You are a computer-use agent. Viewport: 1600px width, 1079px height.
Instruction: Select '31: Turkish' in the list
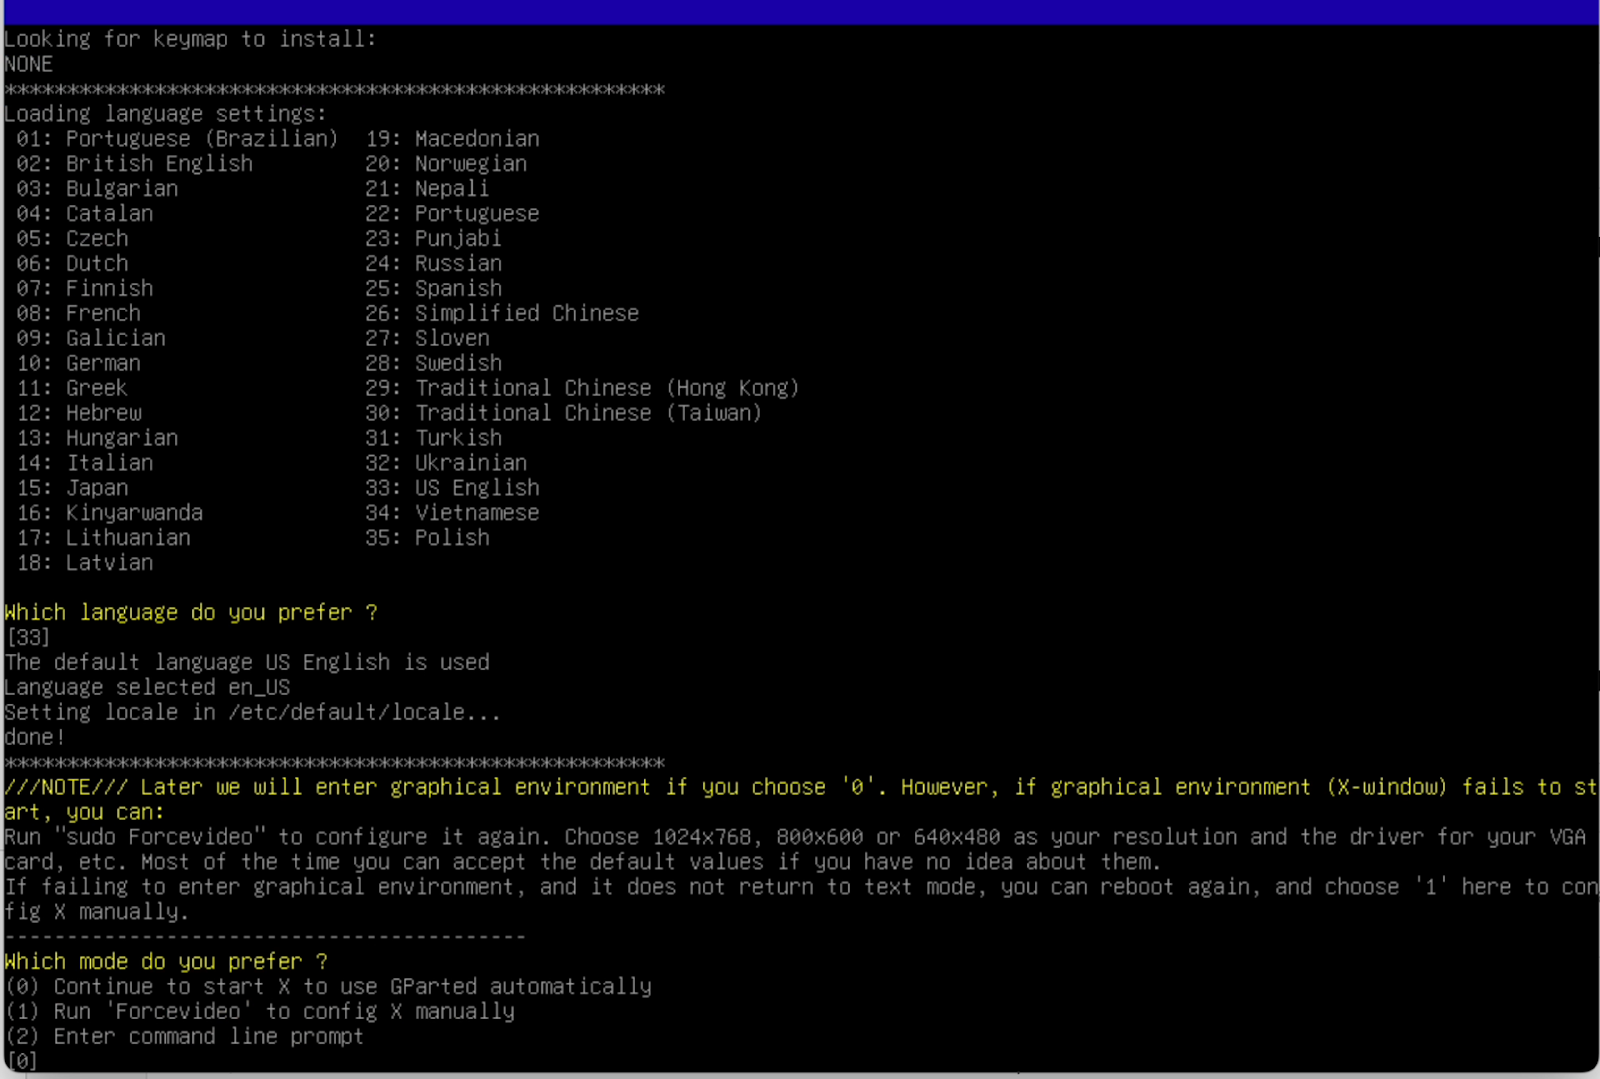point(433,438)
